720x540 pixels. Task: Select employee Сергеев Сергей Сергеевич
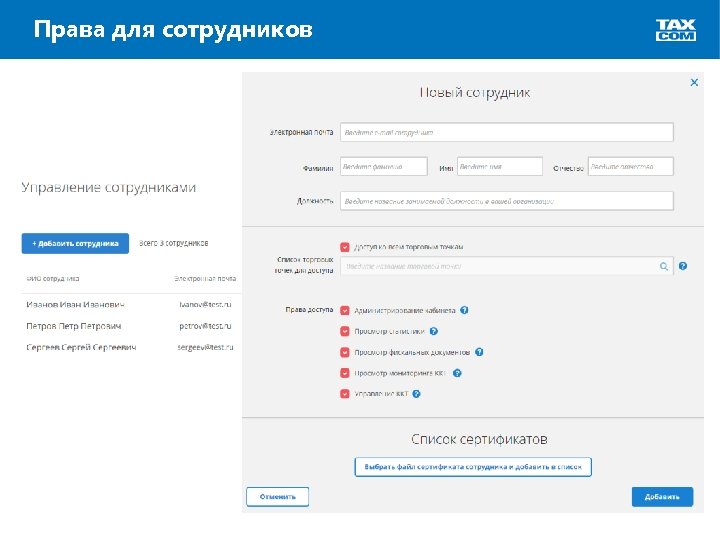click(81, 347)
